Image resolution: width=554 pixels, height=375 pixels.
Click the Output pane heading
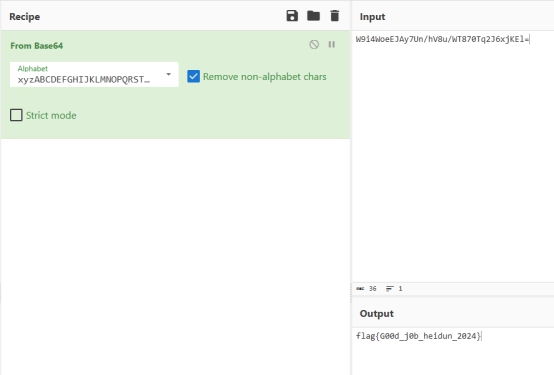tap(377, 314)
